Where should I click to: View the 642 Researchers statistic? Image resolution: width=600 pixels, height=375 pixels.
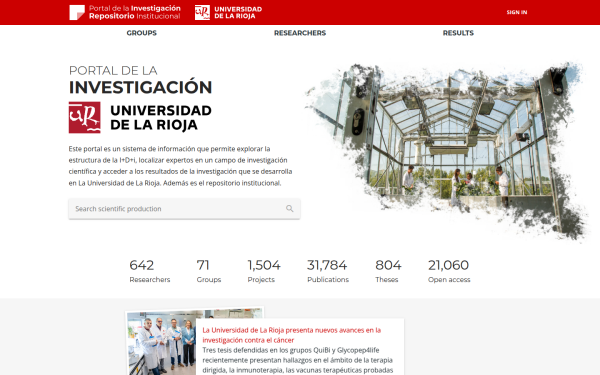pos(150,271)
